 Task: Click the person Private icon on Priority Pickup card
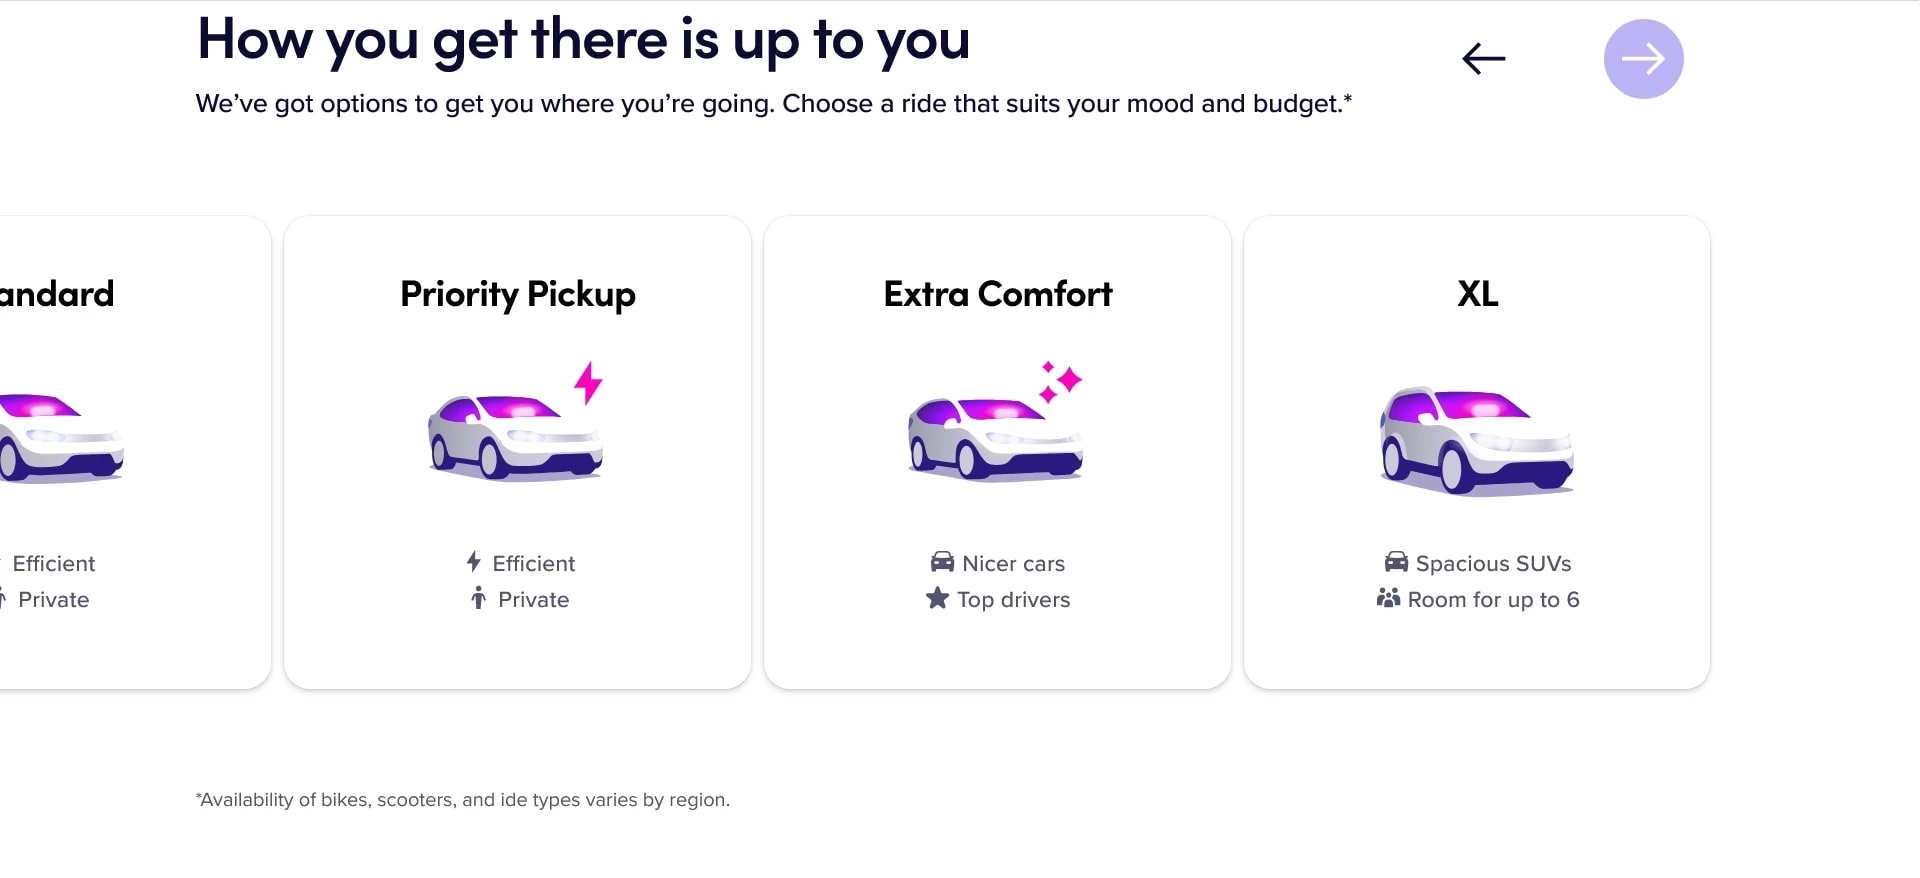coord(477,599)
